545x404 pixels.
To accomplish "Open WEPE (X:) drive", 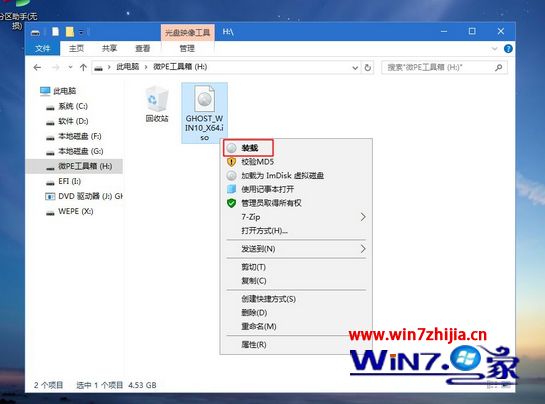I will tap(70, 211).
